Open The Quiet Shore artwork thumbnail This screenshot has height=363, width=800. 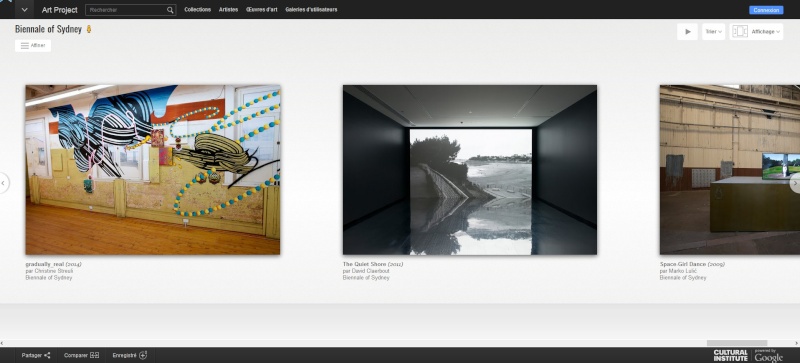(x=469, y=170)
